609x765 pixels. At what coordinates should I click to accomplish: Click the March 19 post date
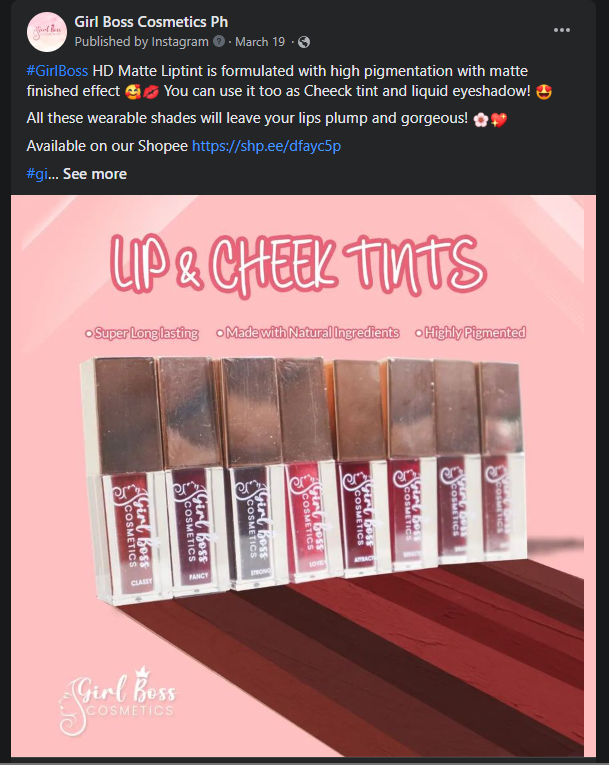(260, 42)
